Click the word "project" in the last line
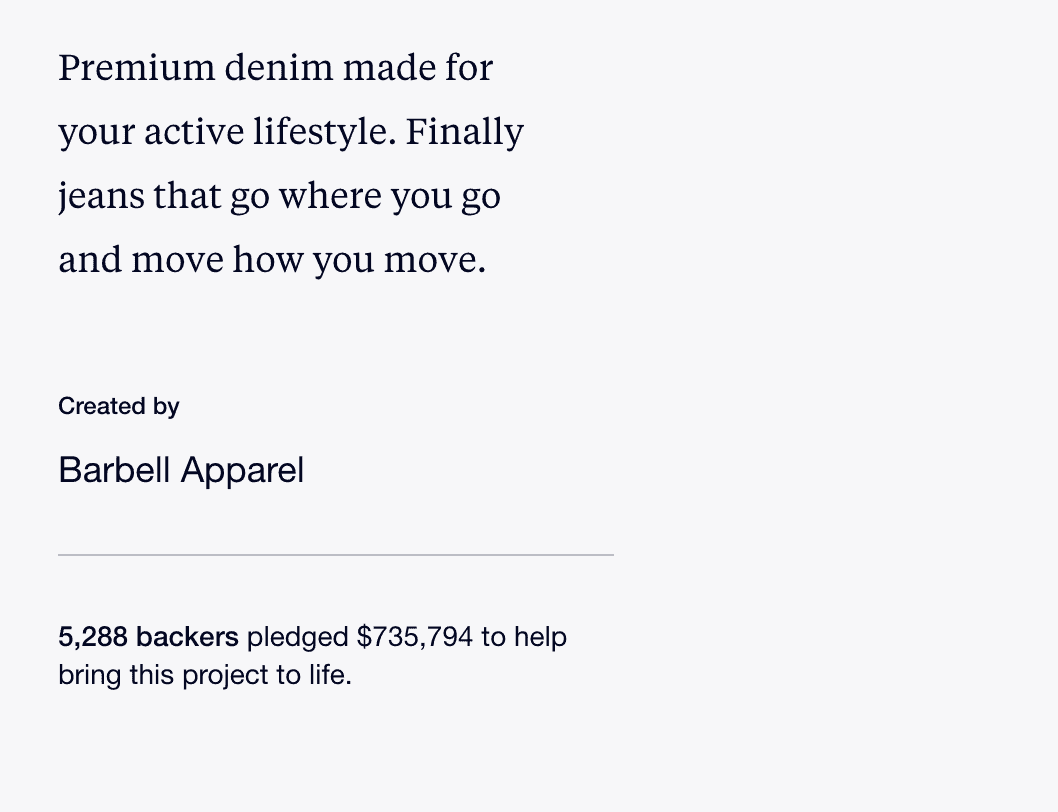This screenshot has width=1058, height=812. pyautogui.click(x=225, y=675)
